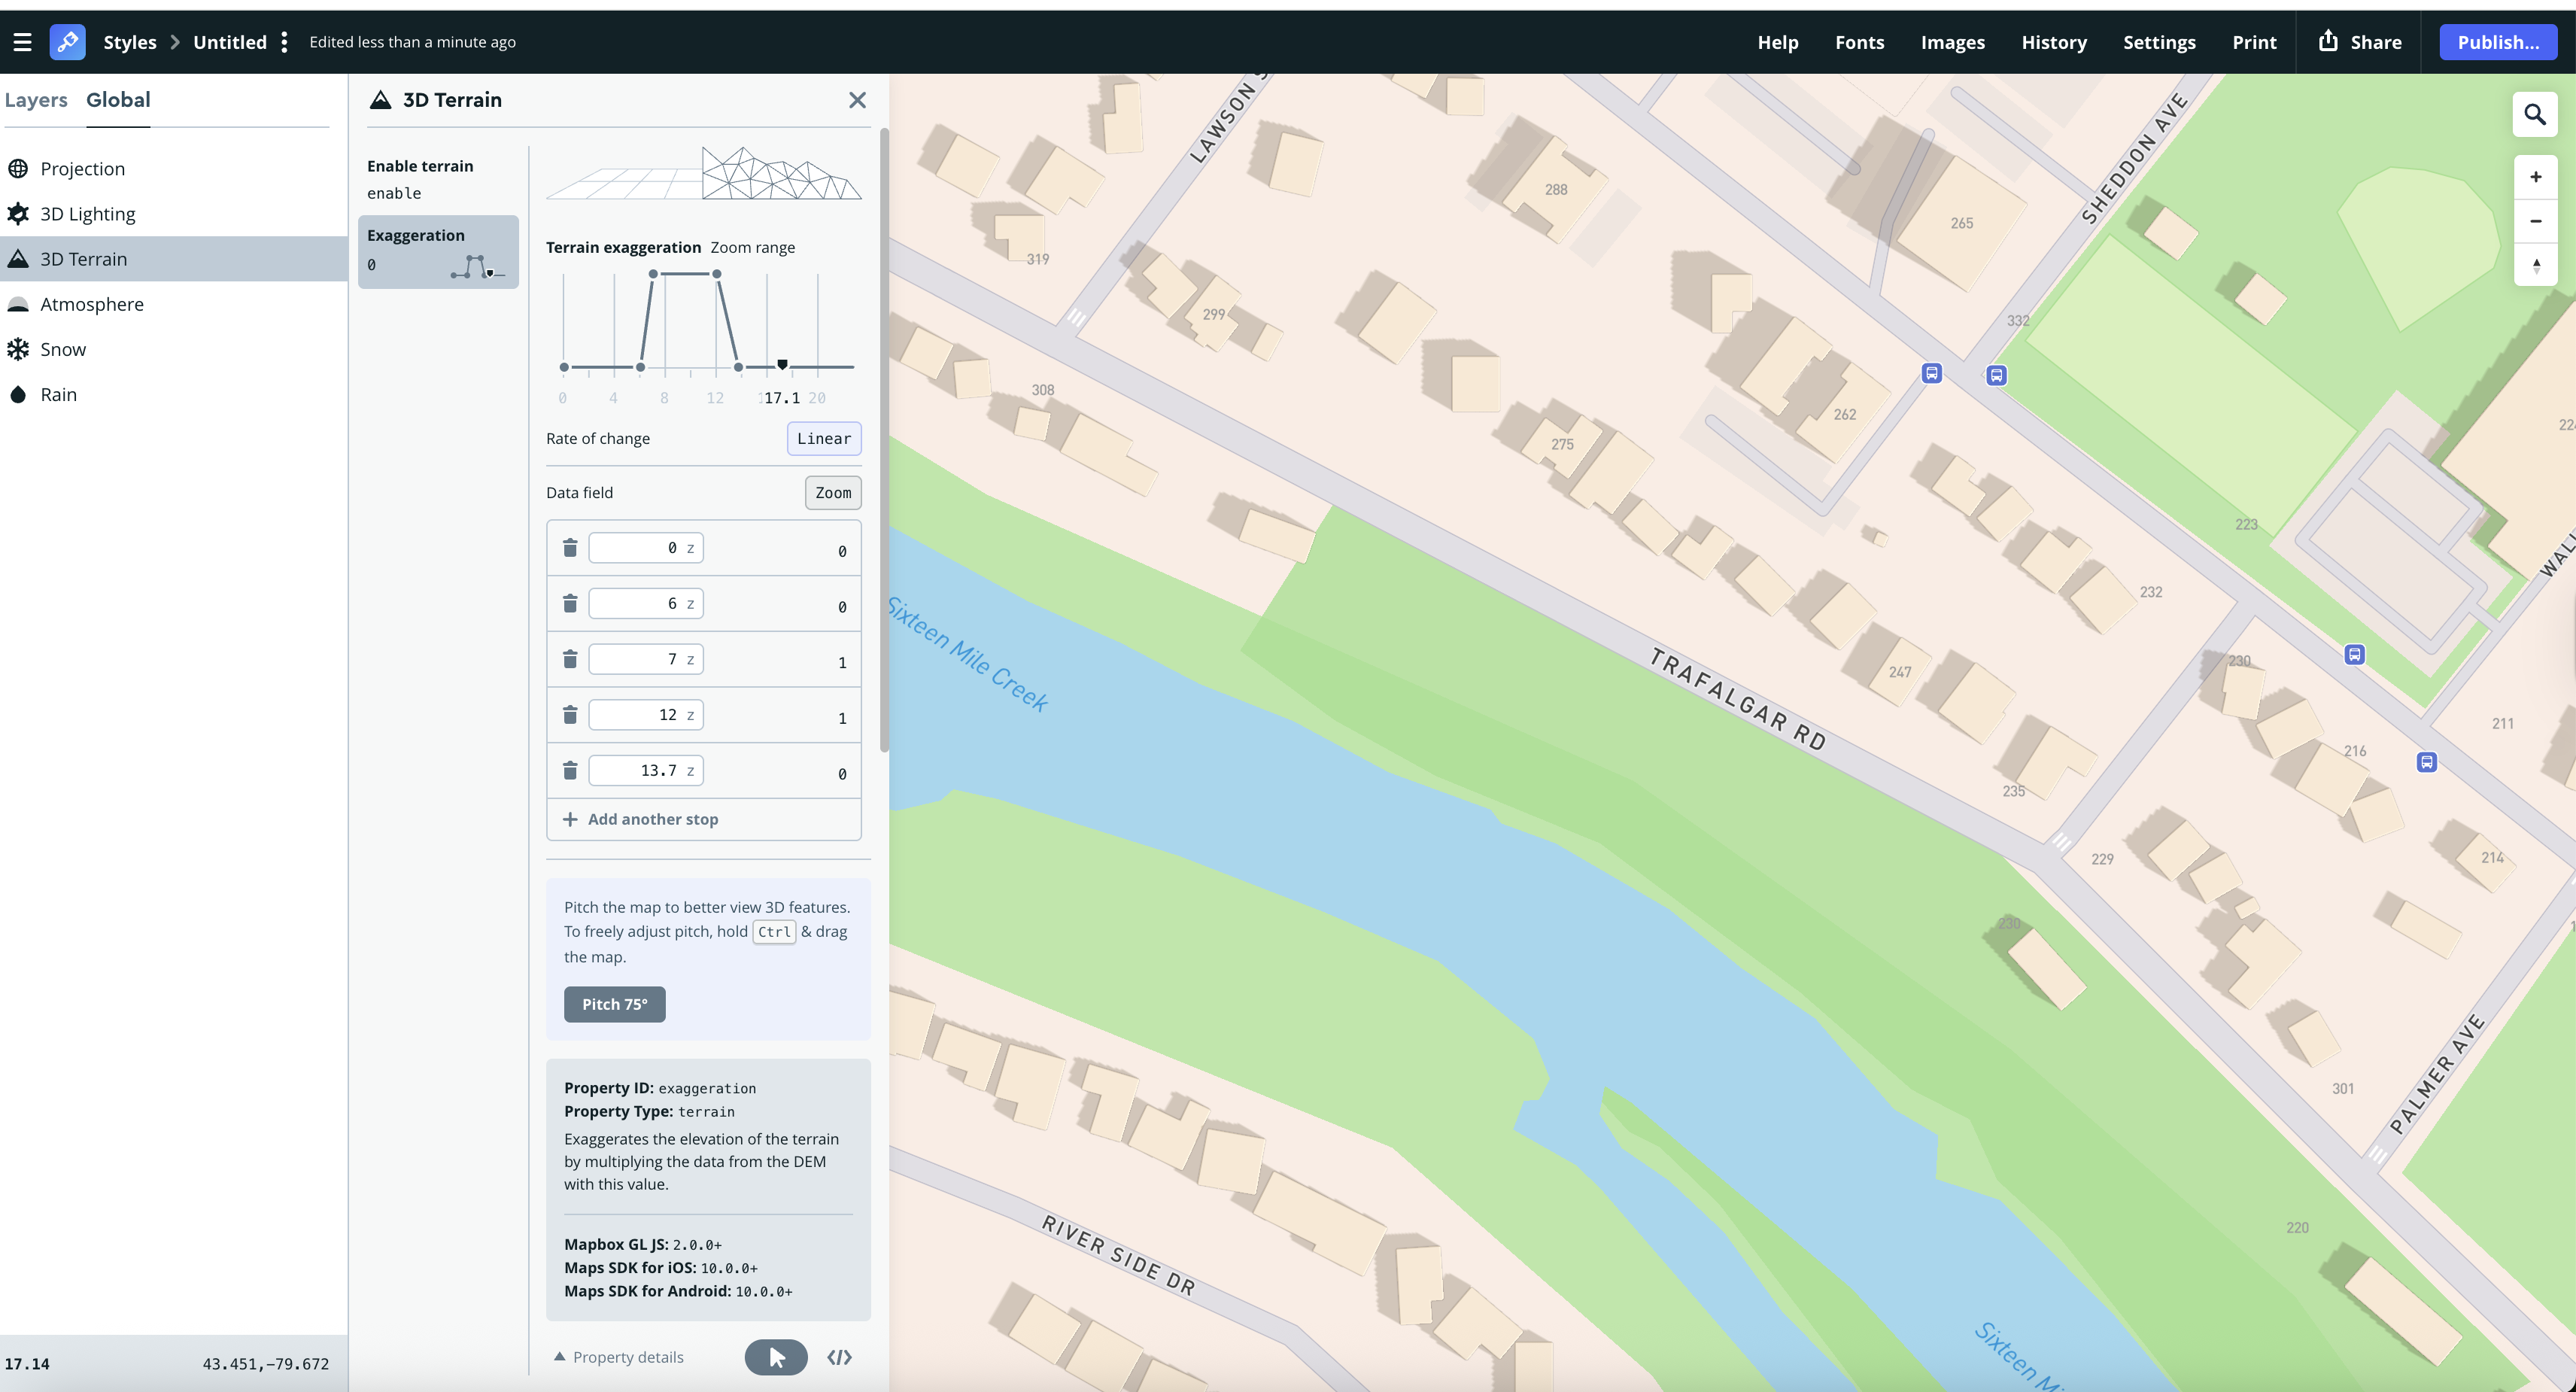Click the map search magnifier icon
The height and width of the screenshot is (1392, 2576).
pyautogui.click(x=2535, y=115)
